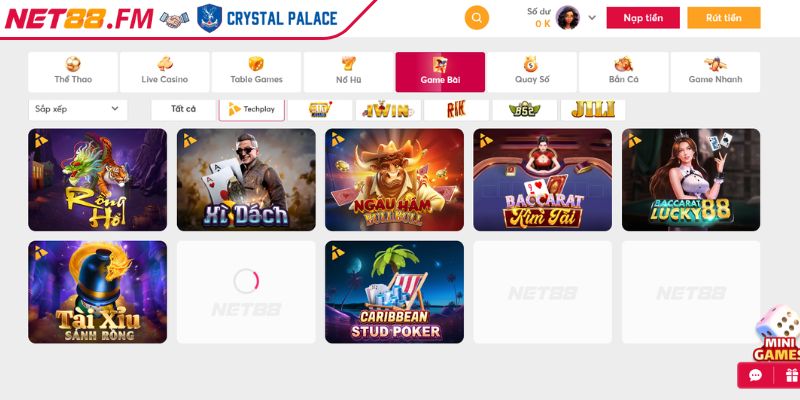This screenshot has width=800, height=400.
Task: Click the NET88.FM site logo
Action: [79, 19]
